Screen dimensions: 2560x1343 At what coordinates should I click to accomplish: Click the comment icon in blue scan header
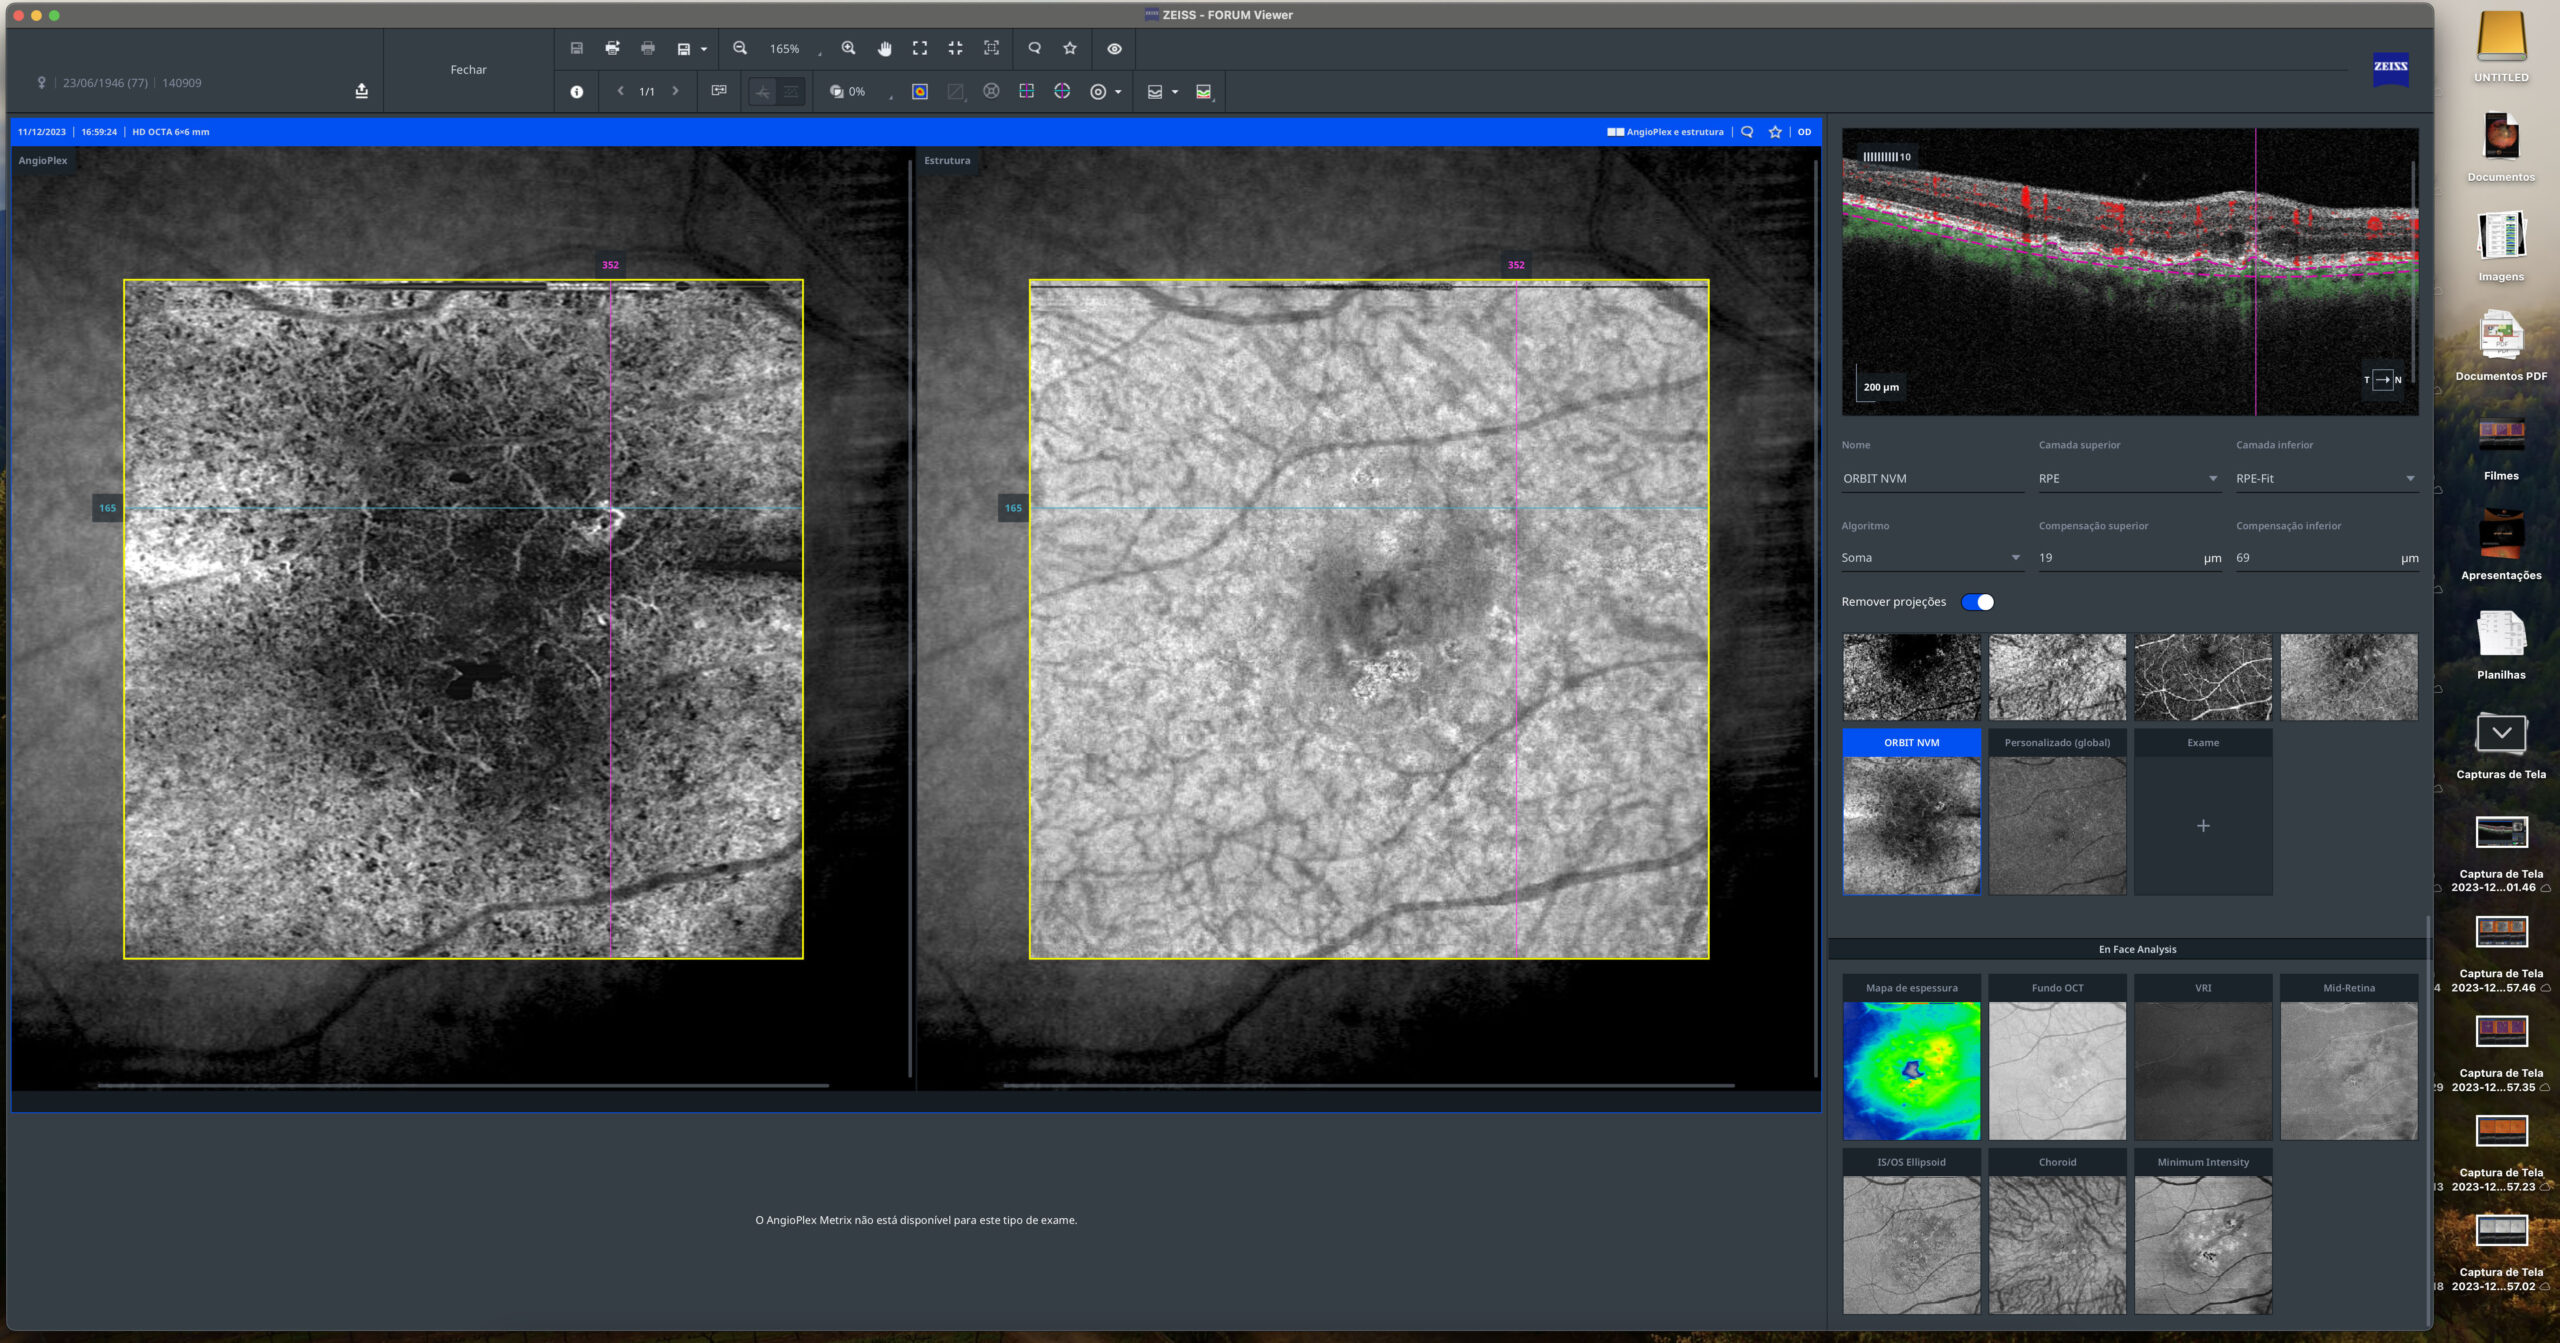pos(1747,132)
